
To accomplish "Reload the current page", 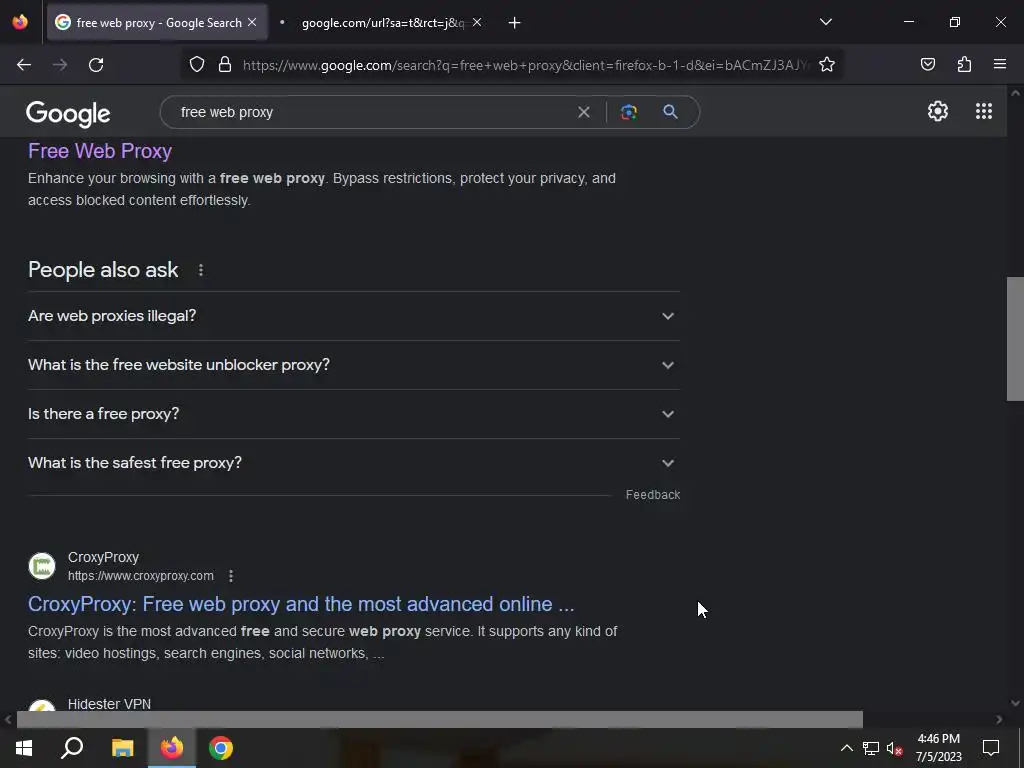I will (96, 65).
